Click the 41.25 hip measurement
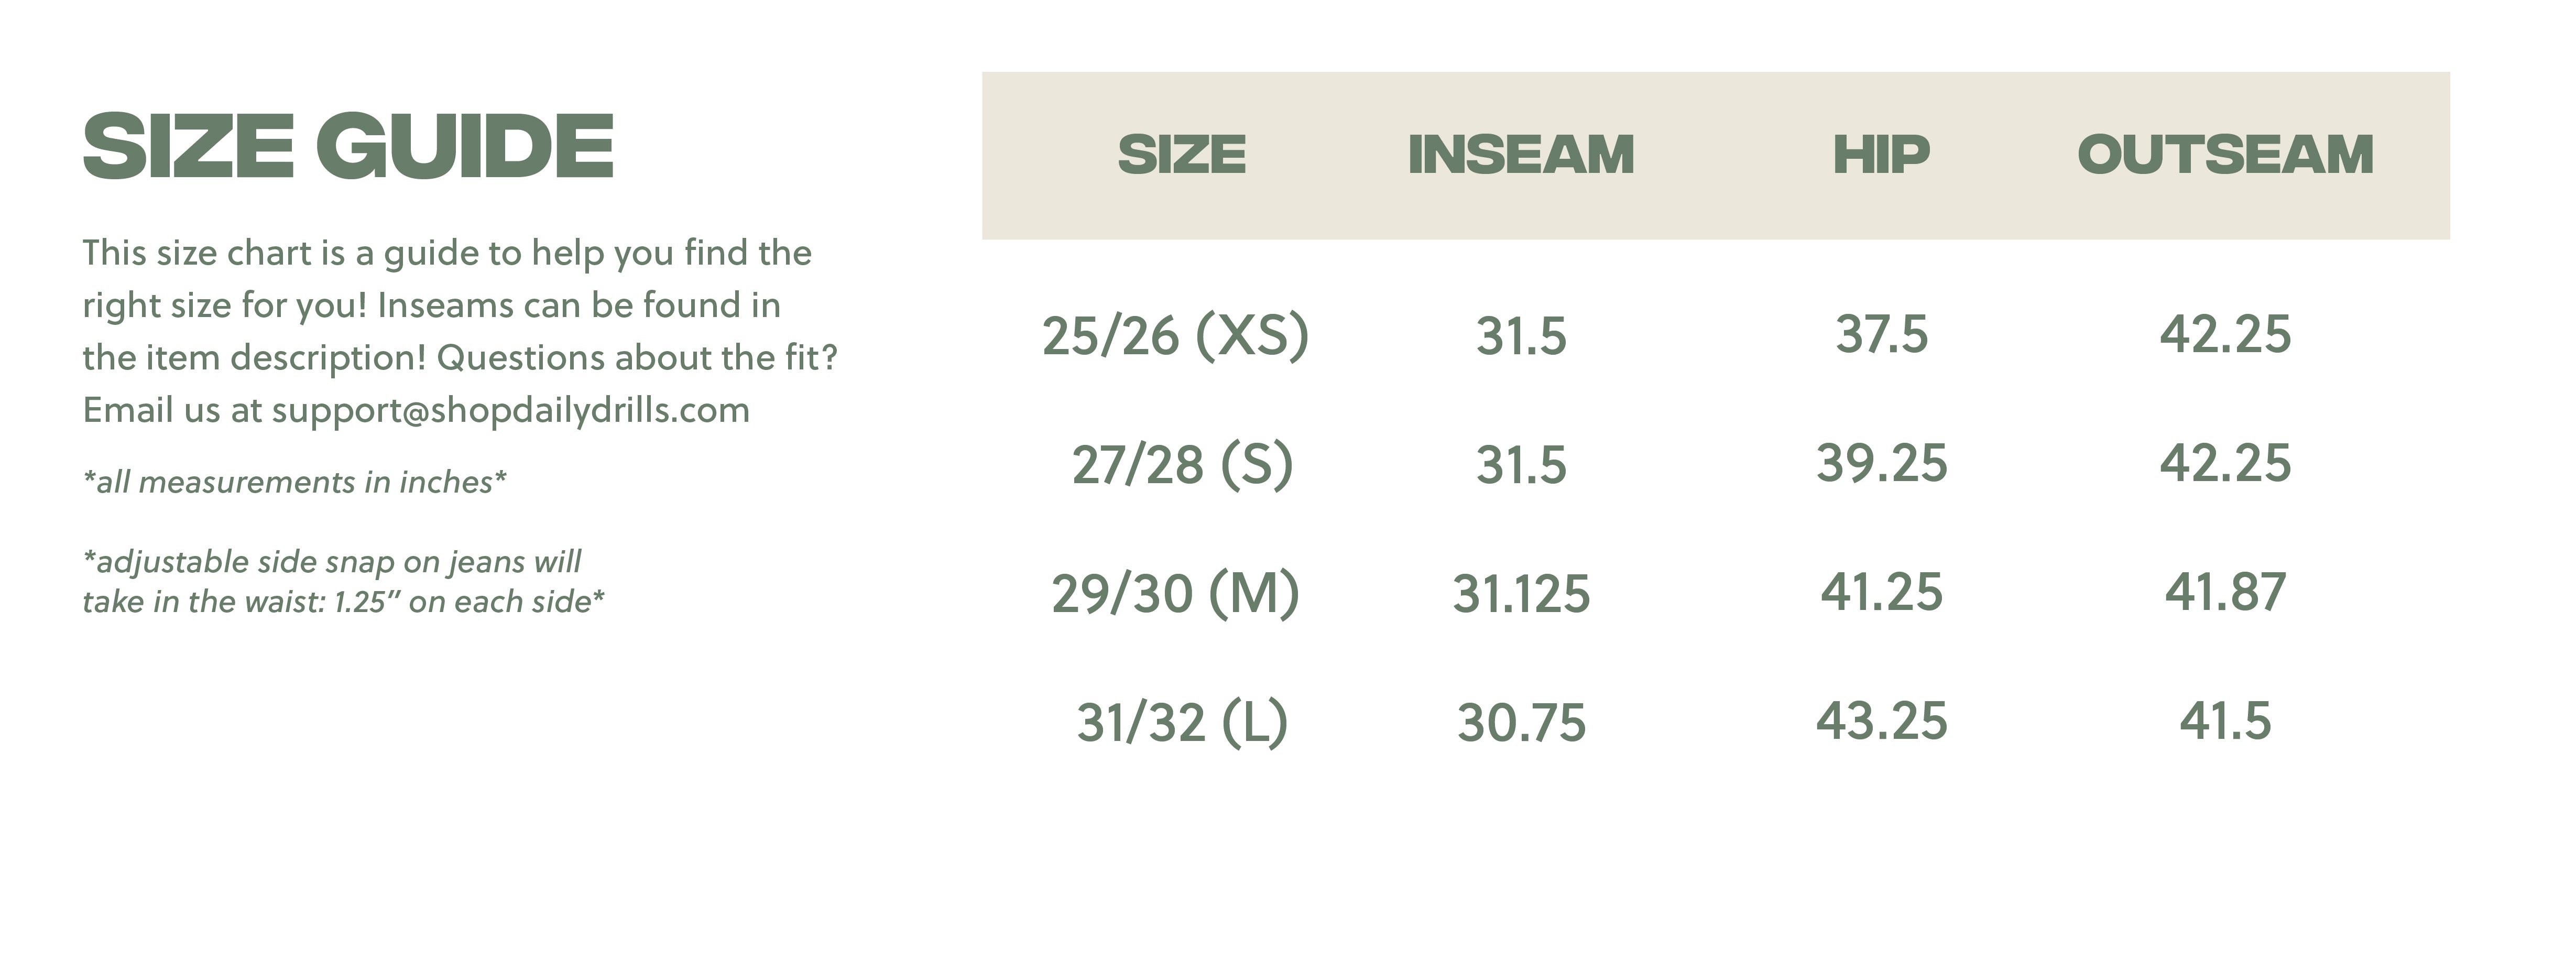The width and height of the screenshot is (2576, 960). [1881, 592]
